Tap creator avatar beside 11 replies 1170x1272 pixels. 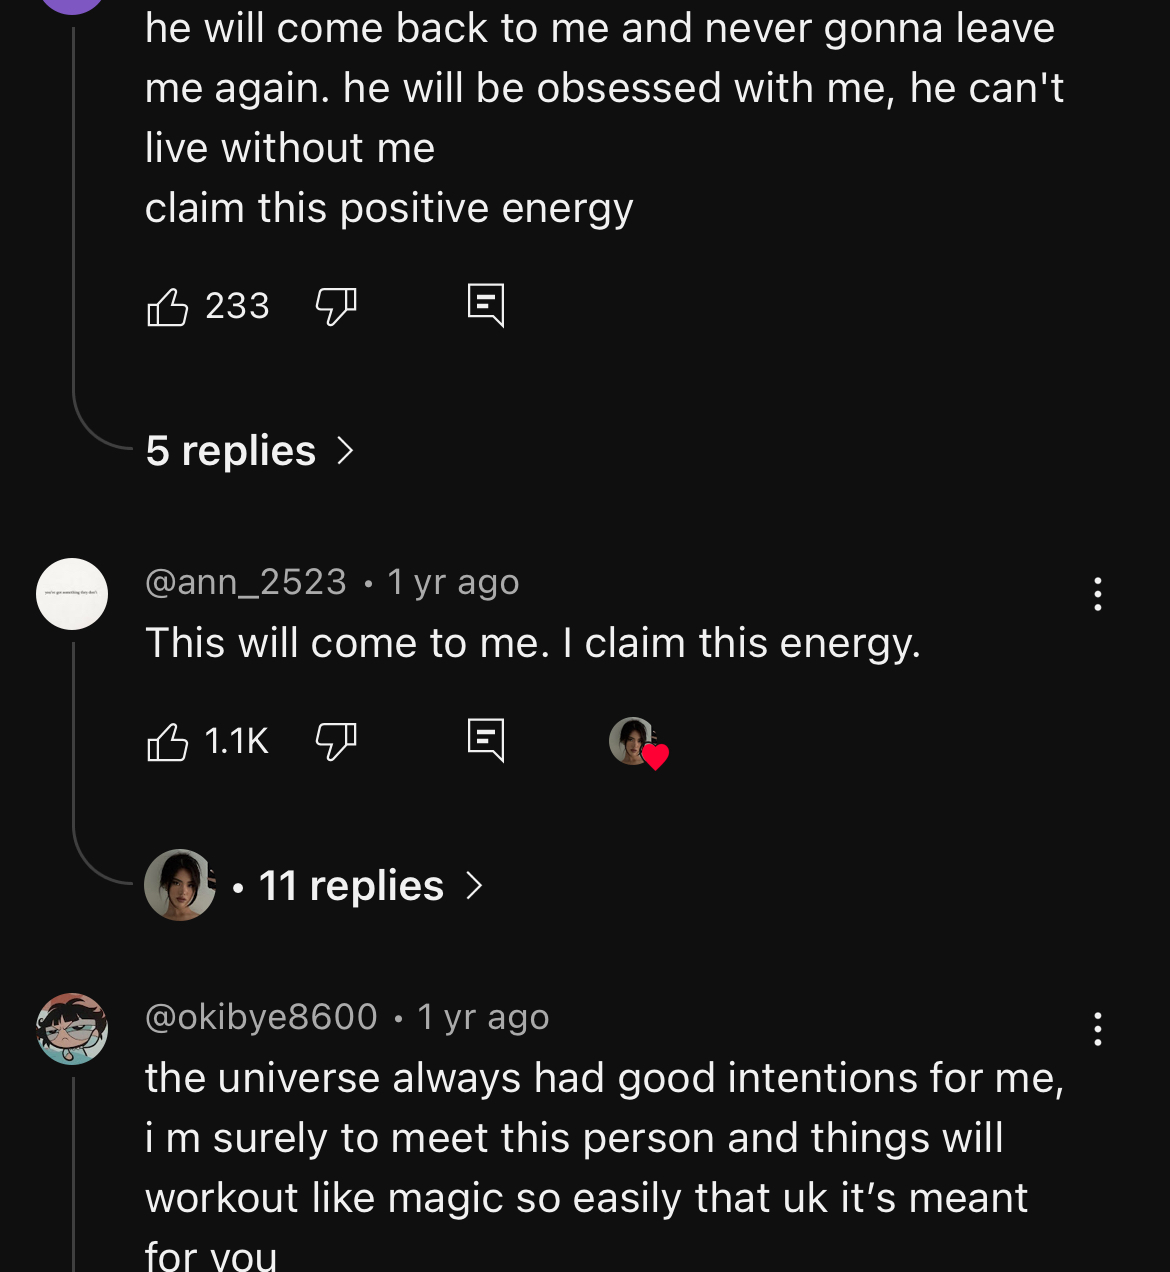click(180, 885)
